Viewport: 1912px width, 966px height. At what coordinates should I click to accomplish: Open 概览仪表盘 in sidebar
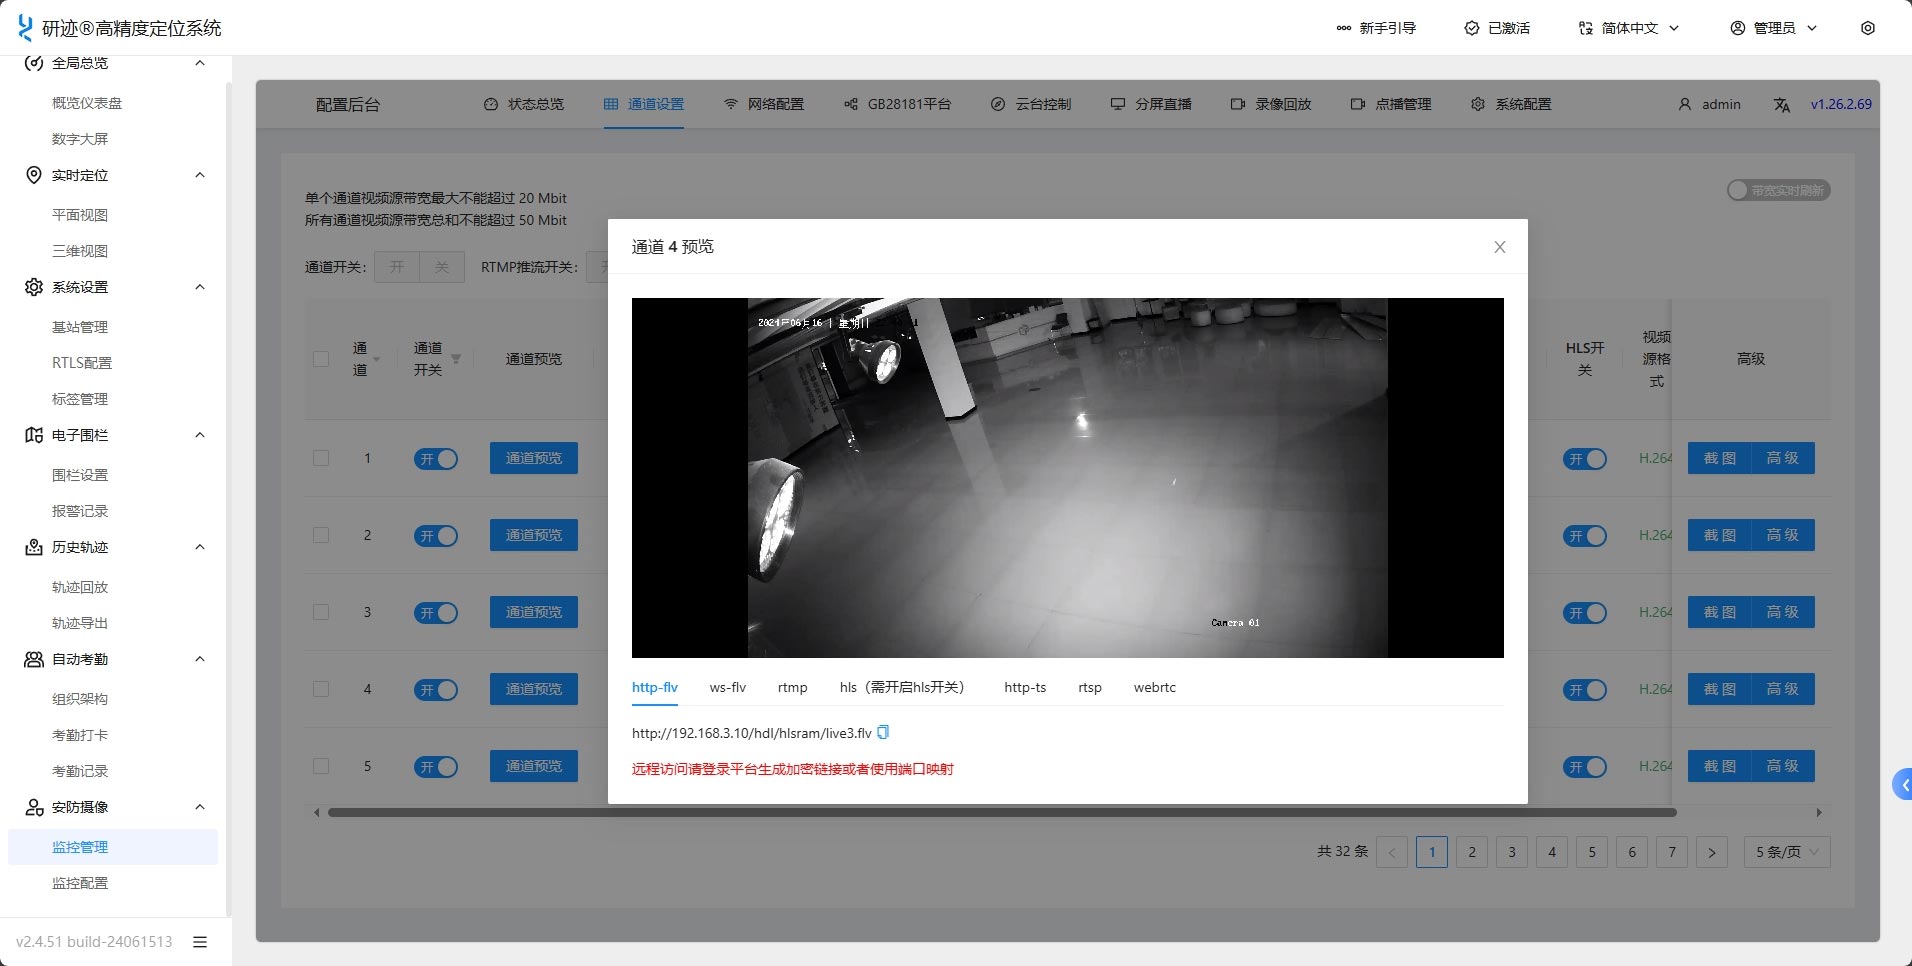(87, 103)
